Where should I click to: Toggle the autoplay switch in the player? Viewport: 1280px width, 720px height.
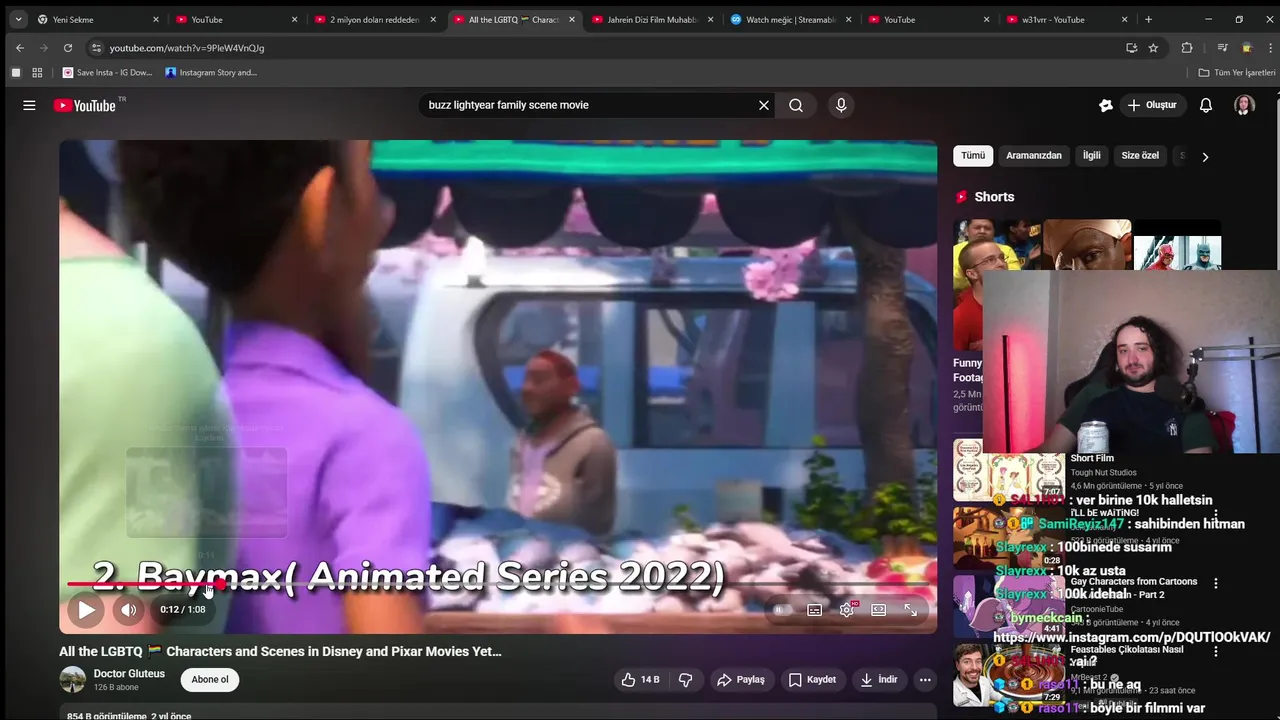[783, 610]
